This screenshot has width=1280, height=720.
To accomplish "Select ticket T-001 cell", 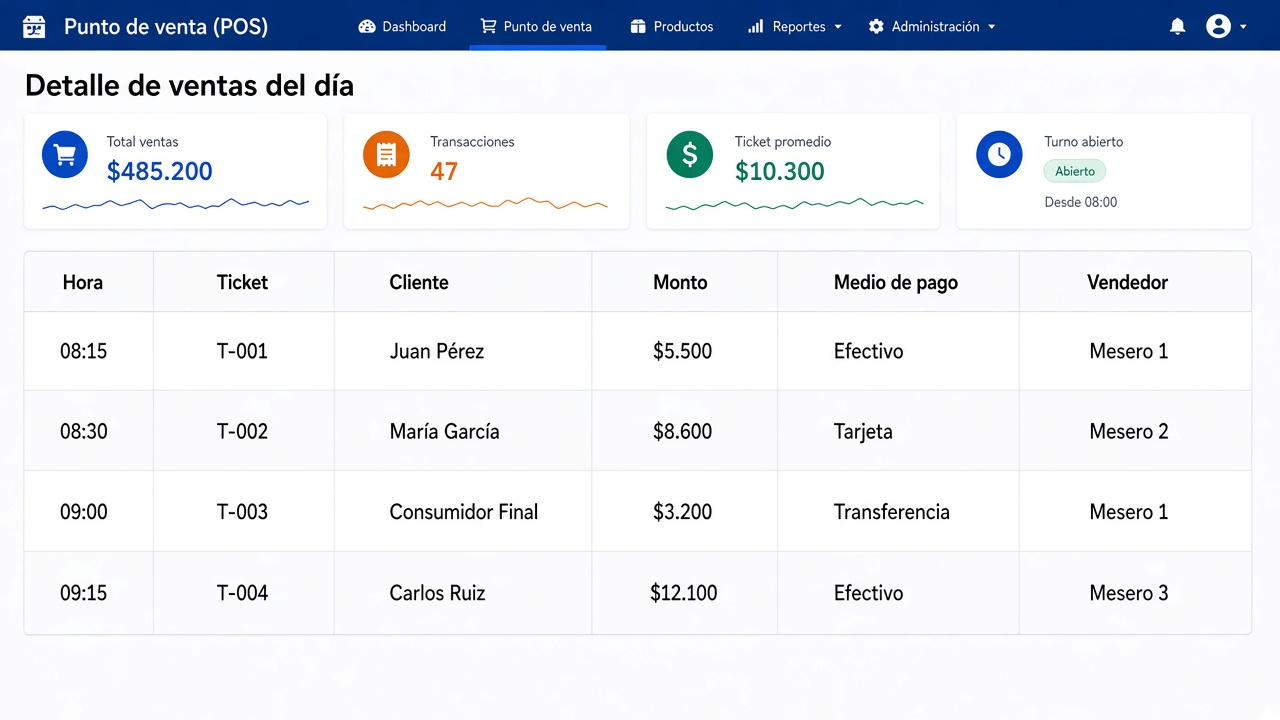I will (243, 351).
